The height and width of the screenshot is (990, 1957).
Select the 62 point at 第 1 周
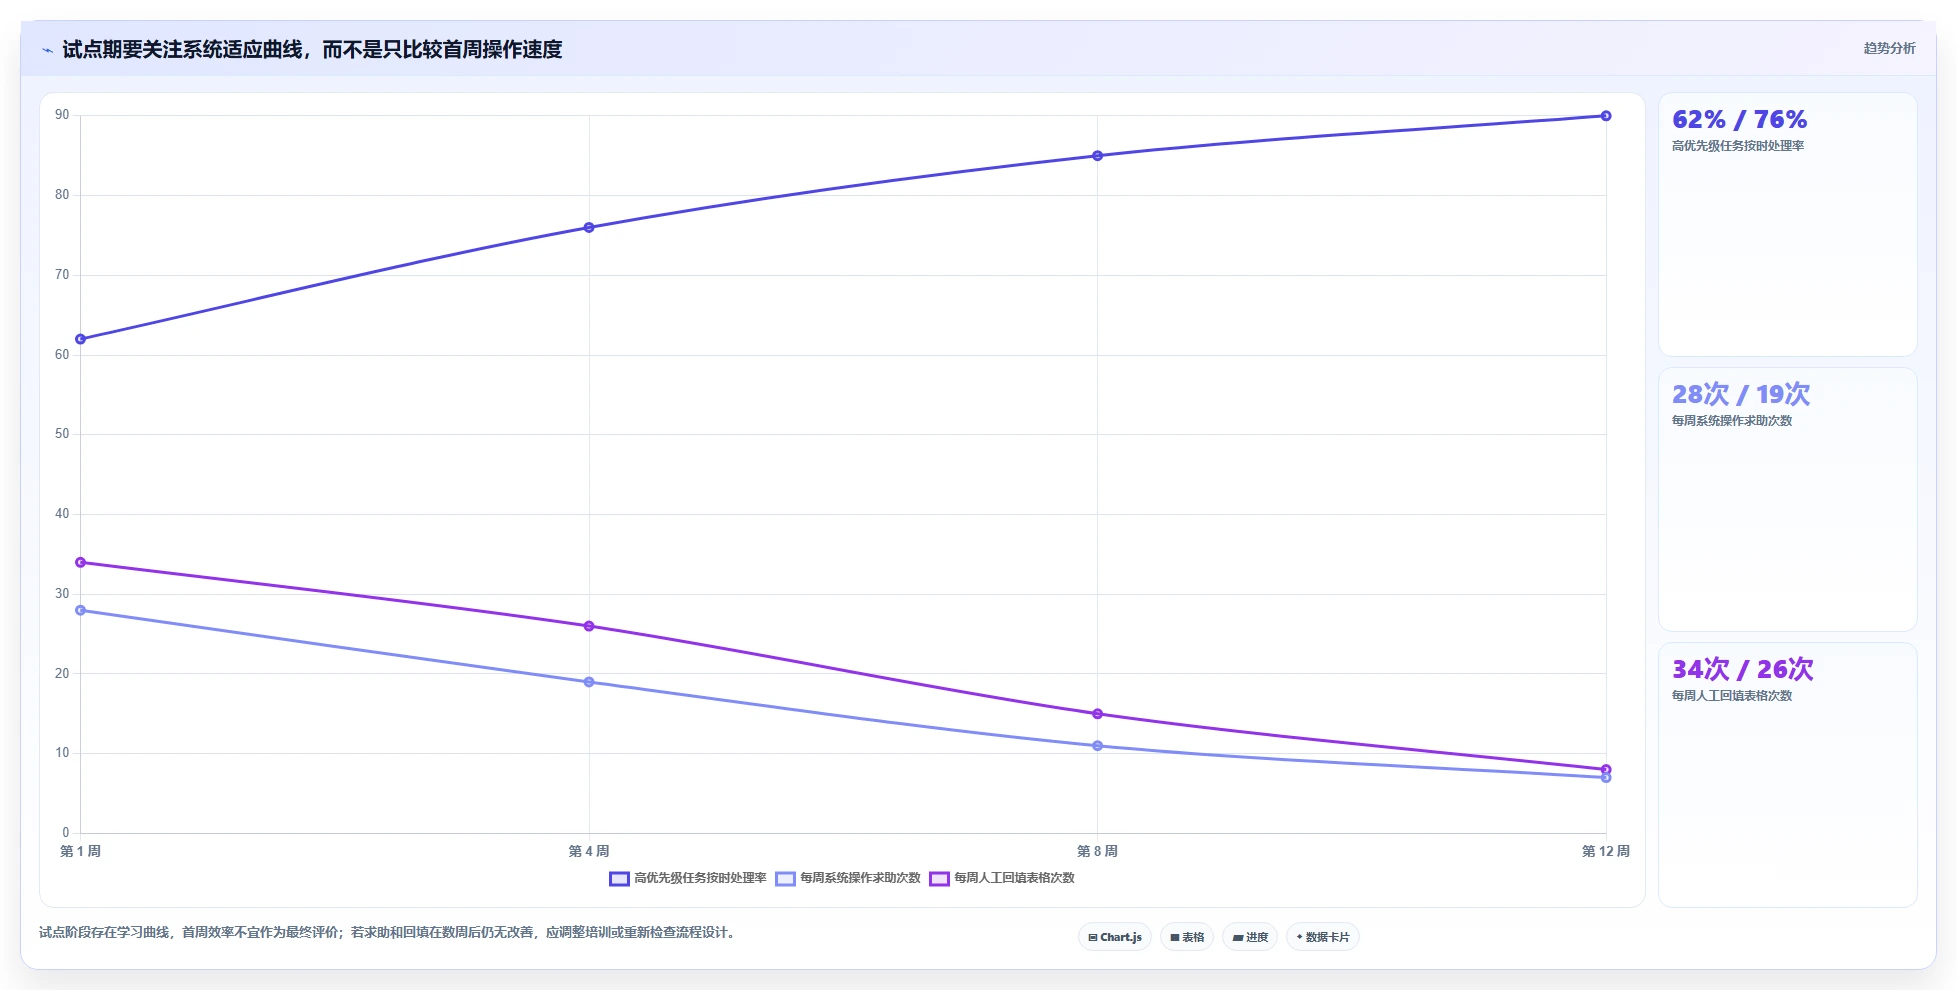pos(81,339)
